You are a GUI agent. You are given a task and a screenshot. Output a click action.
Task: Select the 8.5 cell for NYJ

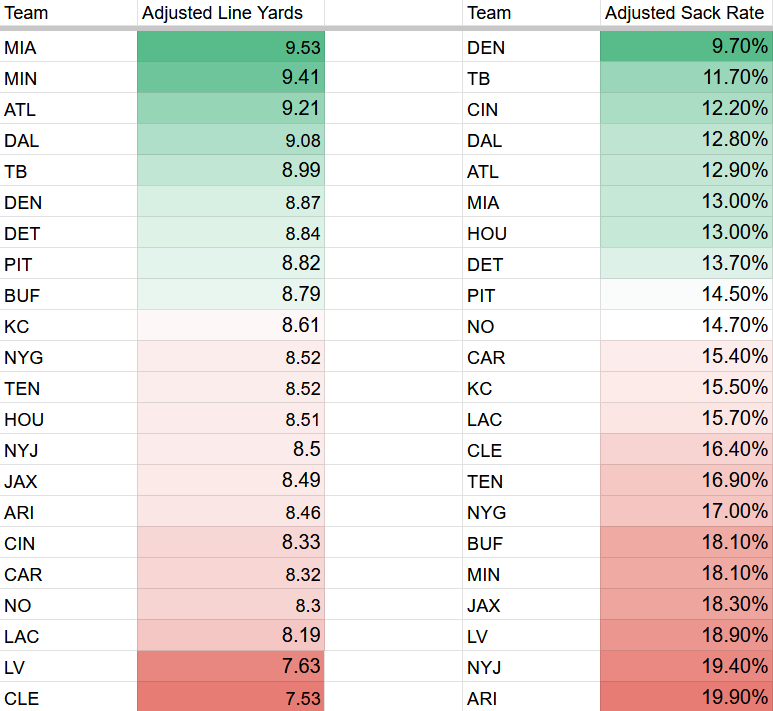(231, 450)
